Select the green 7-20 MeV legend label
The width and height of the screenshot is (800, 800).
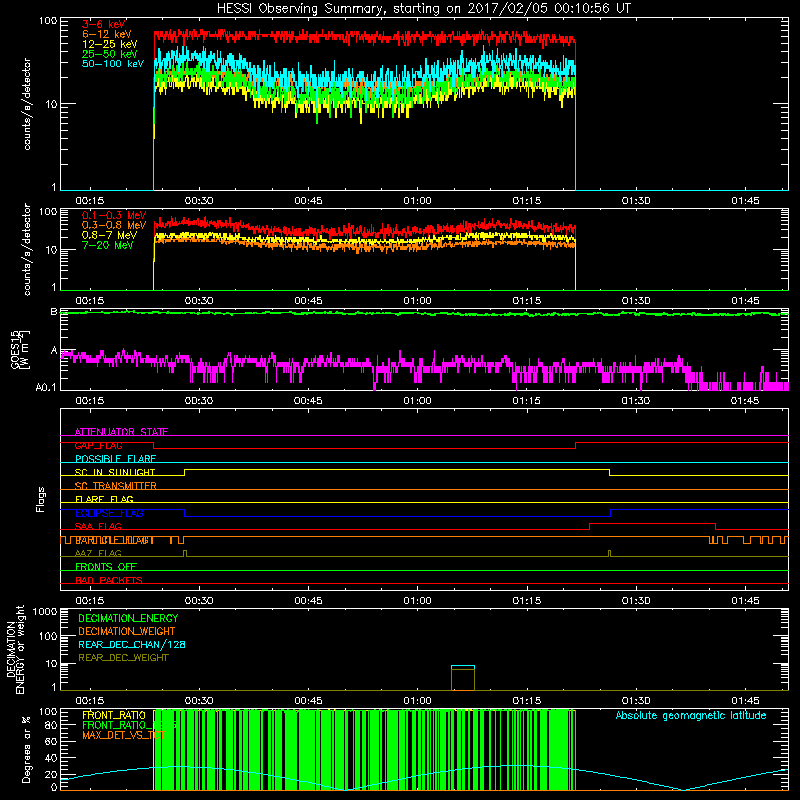point(108,245)
